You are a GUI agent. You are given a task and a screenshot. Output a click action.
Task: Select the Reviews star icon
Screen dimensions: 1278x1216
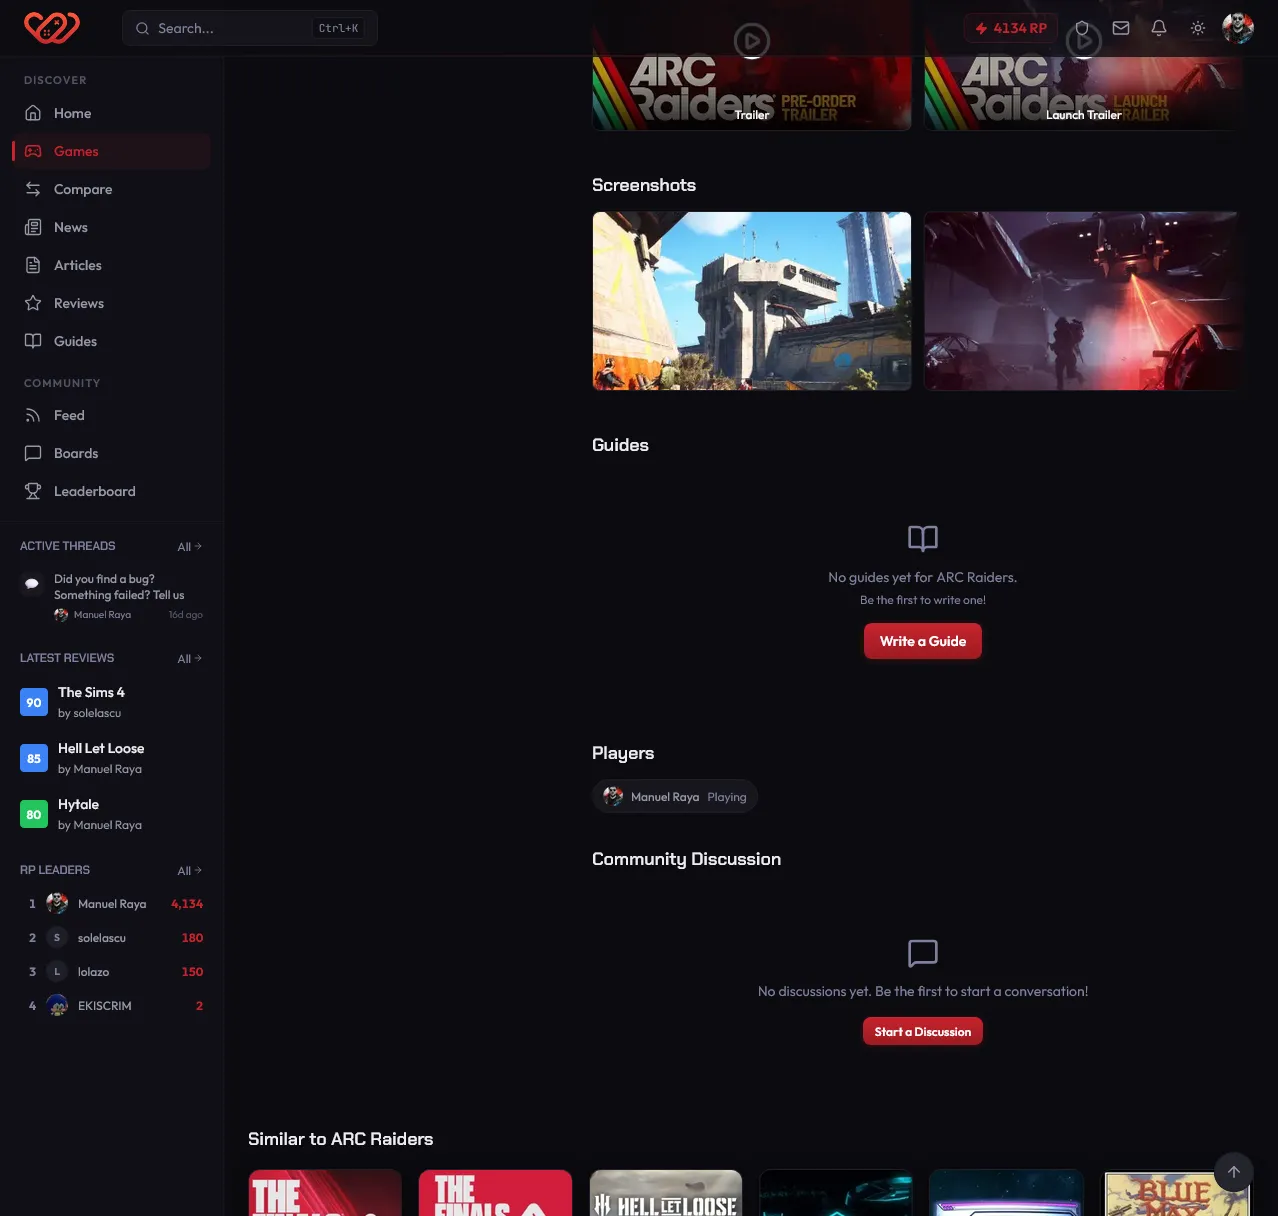pyautogui.click(x=33, y=303)
